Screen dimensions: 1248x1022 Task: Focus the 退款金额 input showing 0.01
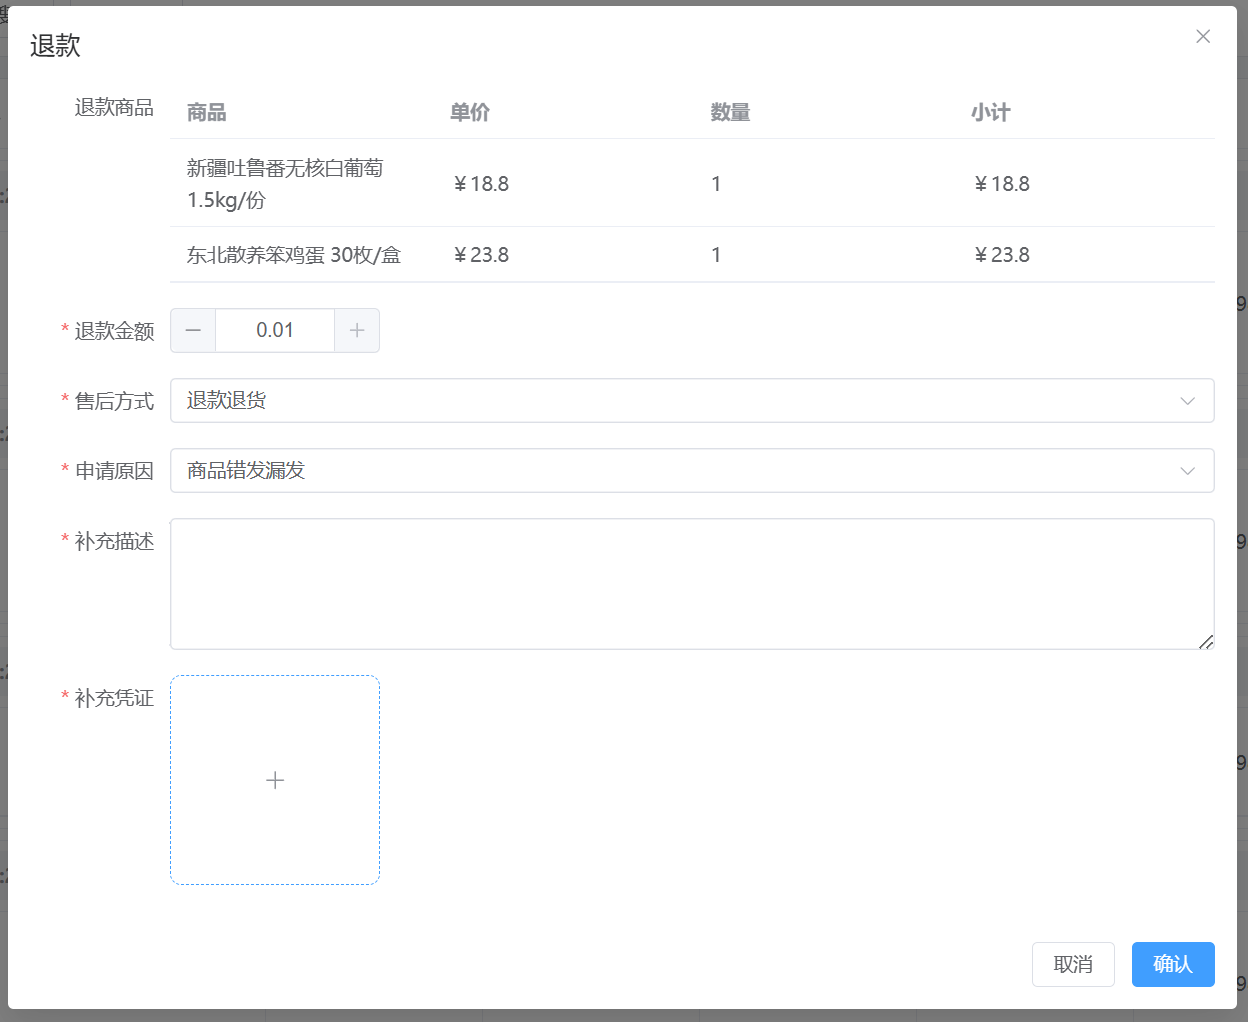275,331
